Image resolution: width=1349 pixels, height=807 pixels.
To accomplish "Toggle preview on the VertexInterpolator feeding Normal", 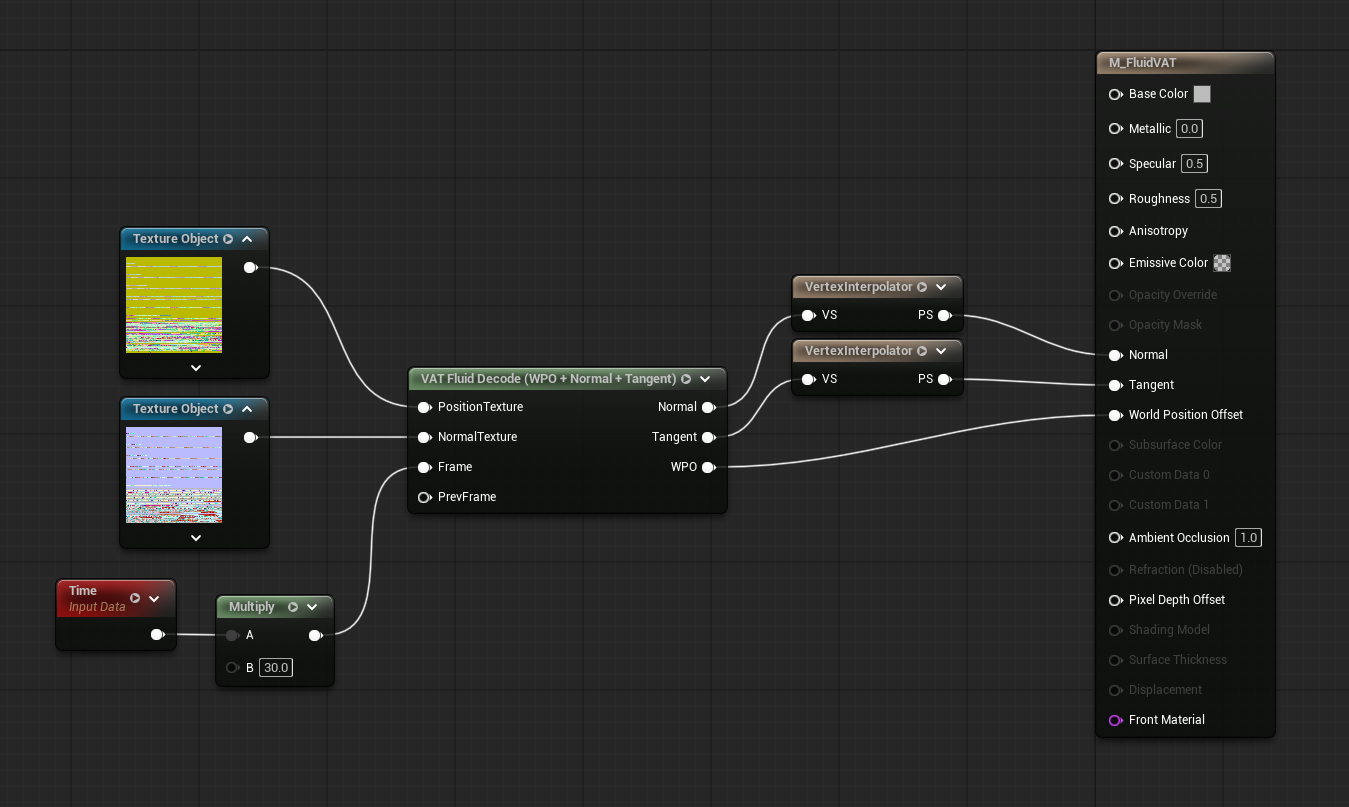I will (922, 287).
